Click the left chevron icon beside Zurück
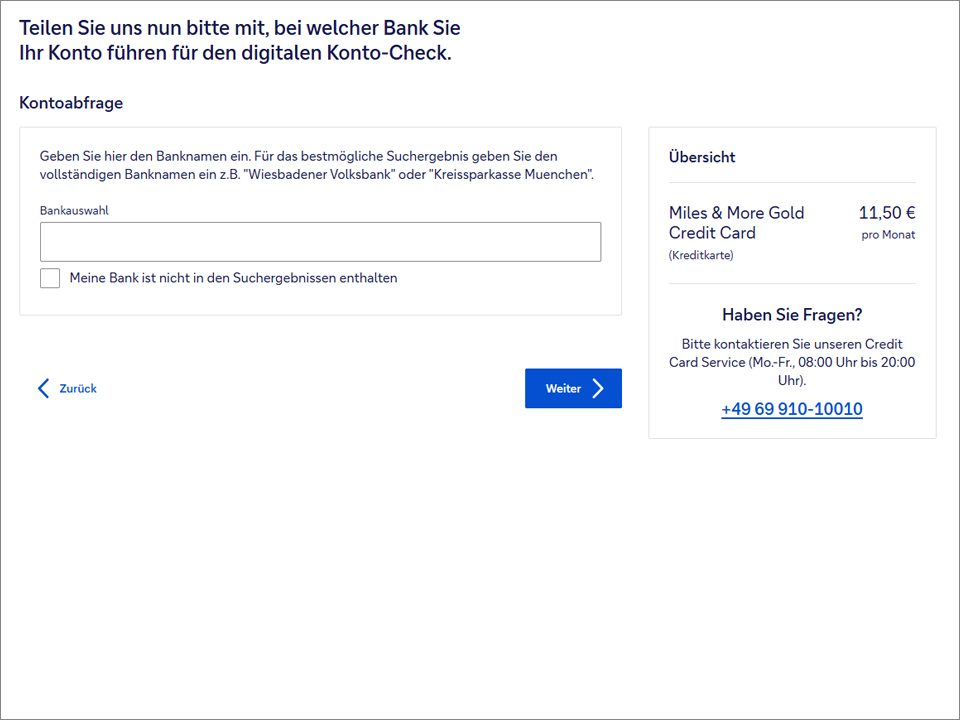 coord(43,388)
